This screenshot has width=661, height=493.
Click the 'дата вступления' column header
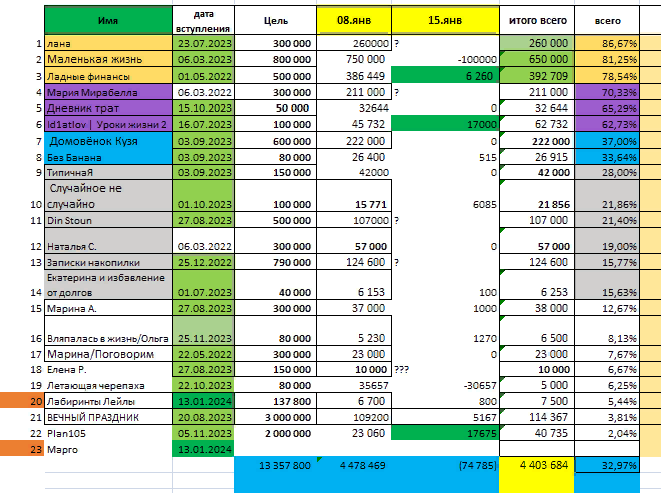[x=203, y=20]
